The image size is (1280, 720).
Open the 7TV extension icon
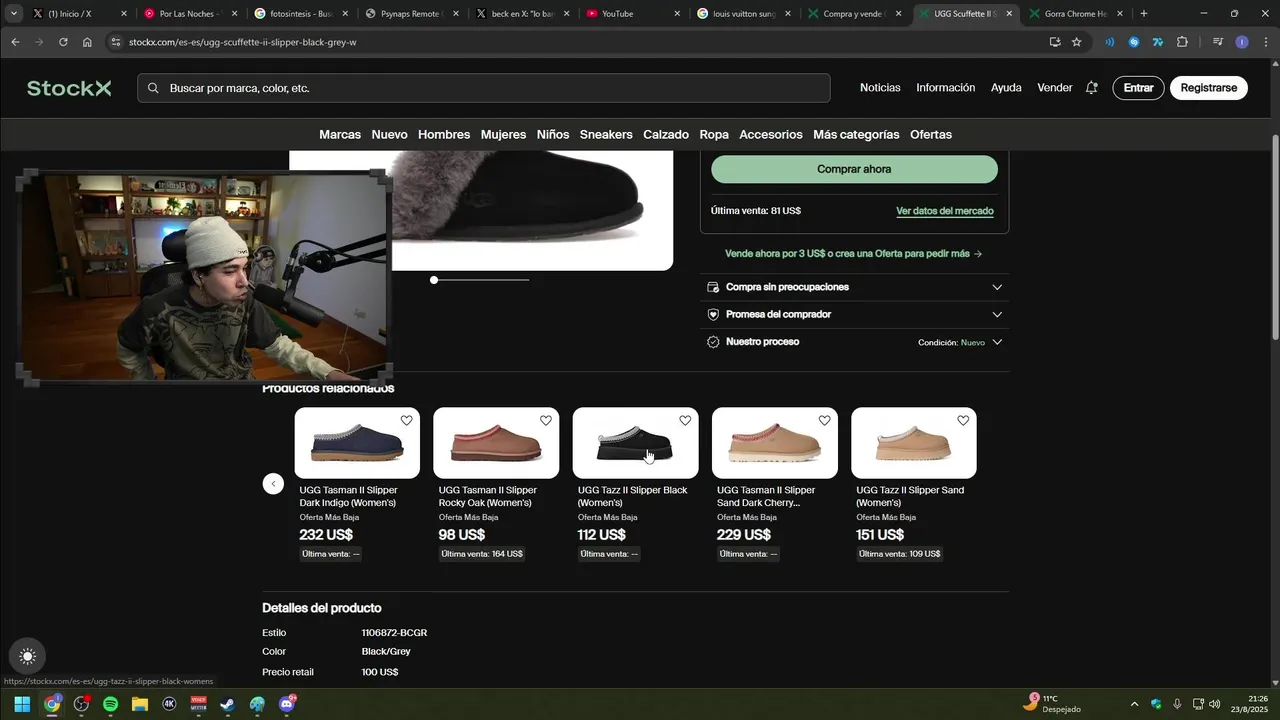(1158, 42)
